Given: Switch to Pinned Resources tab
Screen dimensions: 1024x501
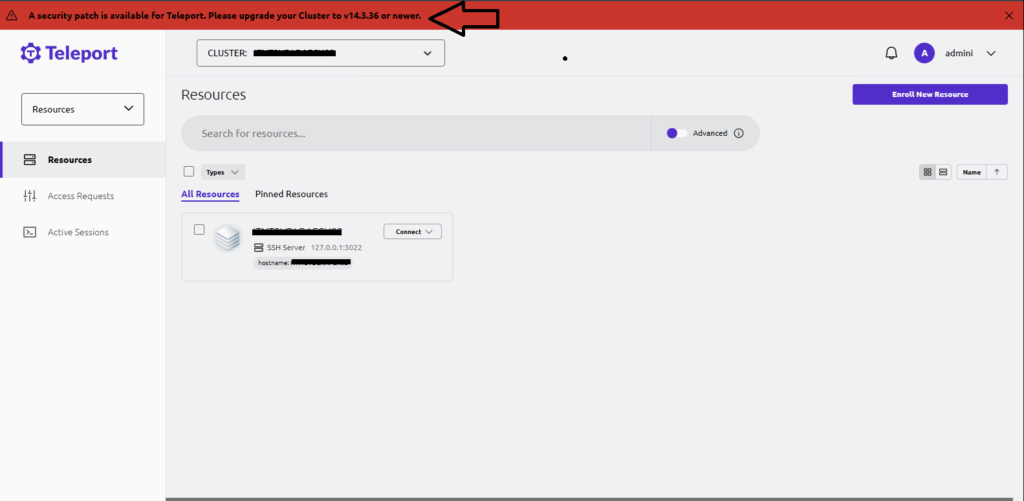Looking at the screenshot, I should 291,194.
